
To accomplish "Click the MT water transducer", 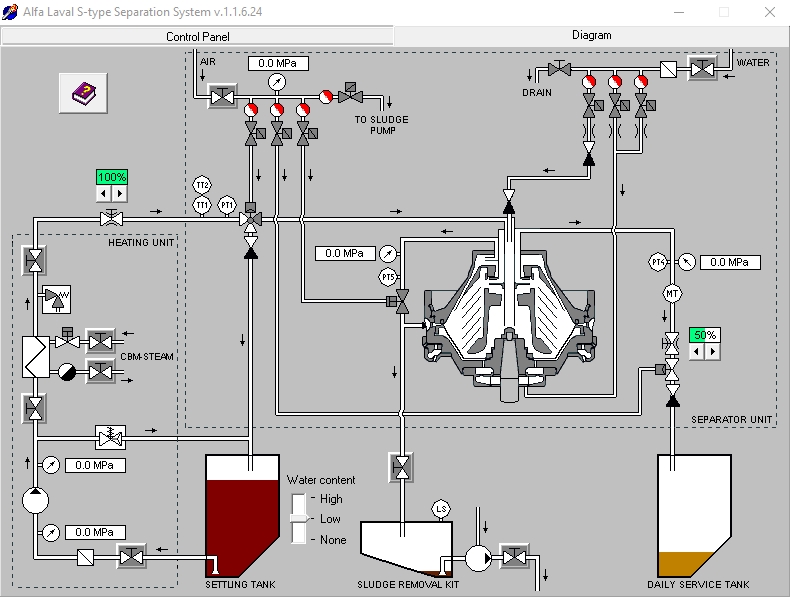I will click(x=672, y=294).
